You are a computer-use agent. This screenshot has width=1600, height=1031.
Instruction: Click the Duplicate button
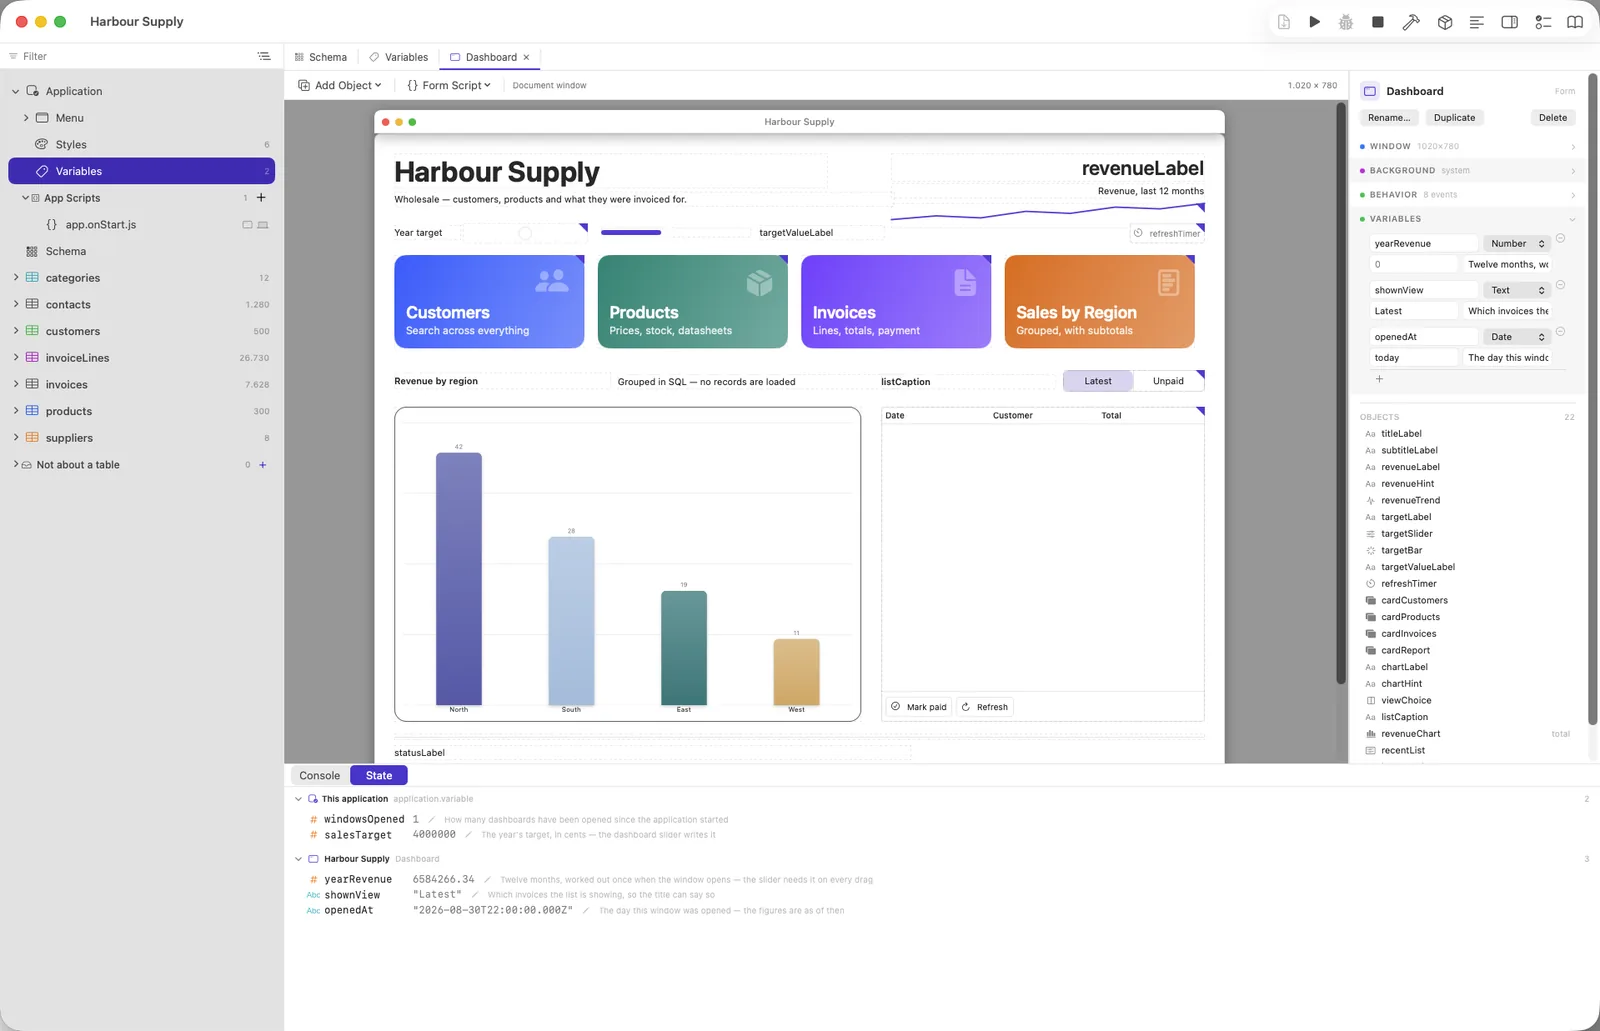click(x=1454, y=118)
